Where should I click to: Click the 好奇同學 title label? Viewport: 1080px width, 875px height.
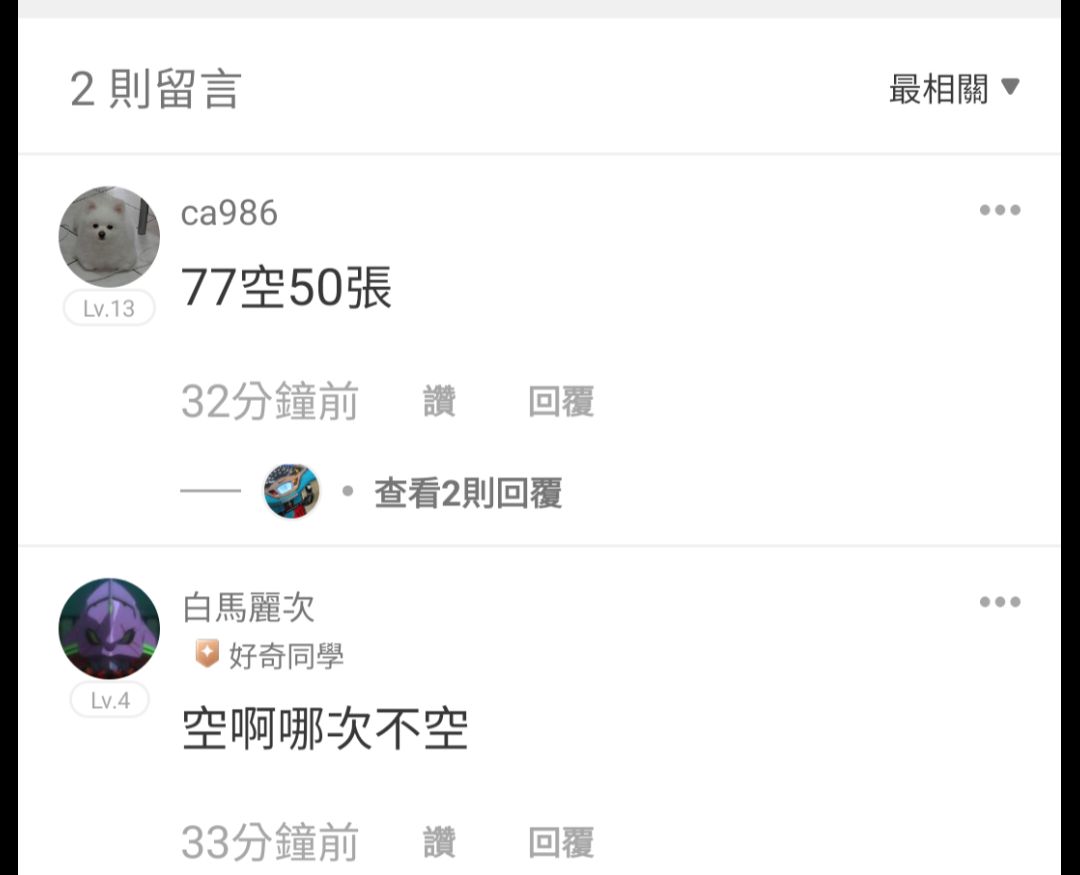click(x=286, y=655)
